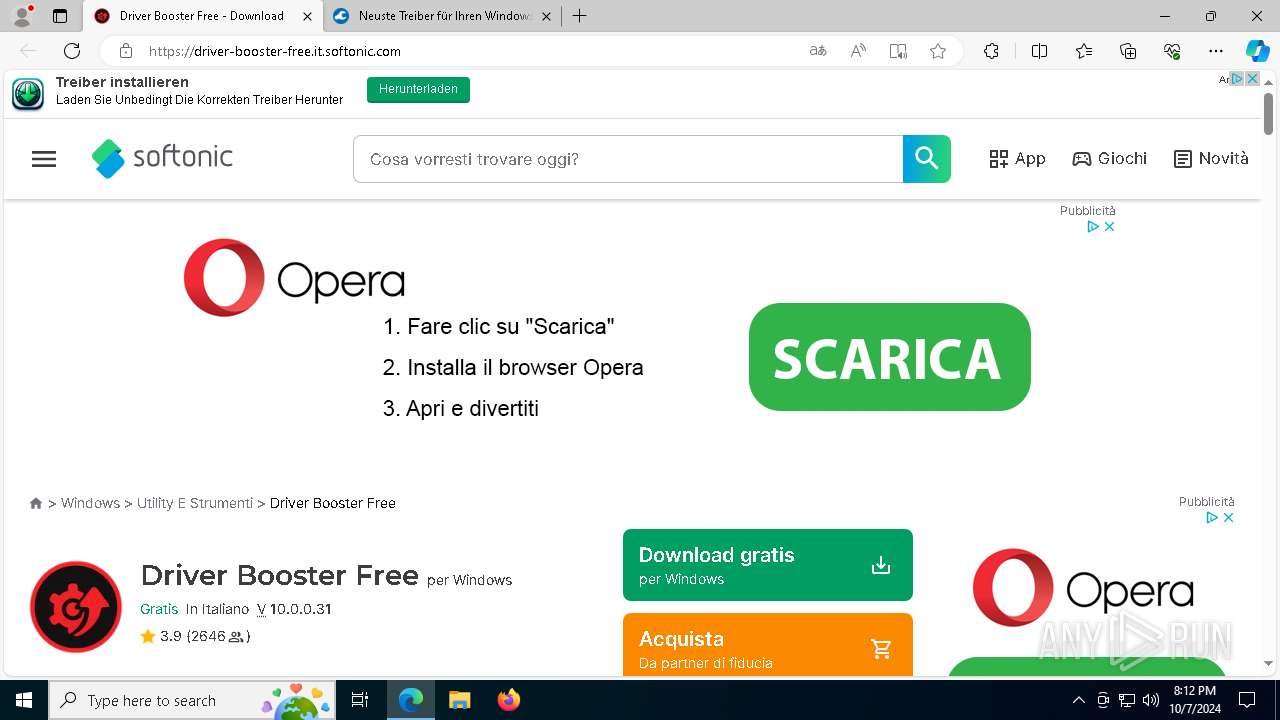
Task: Close the Neuste Treiber tab
Action: (x=546, y=16)
